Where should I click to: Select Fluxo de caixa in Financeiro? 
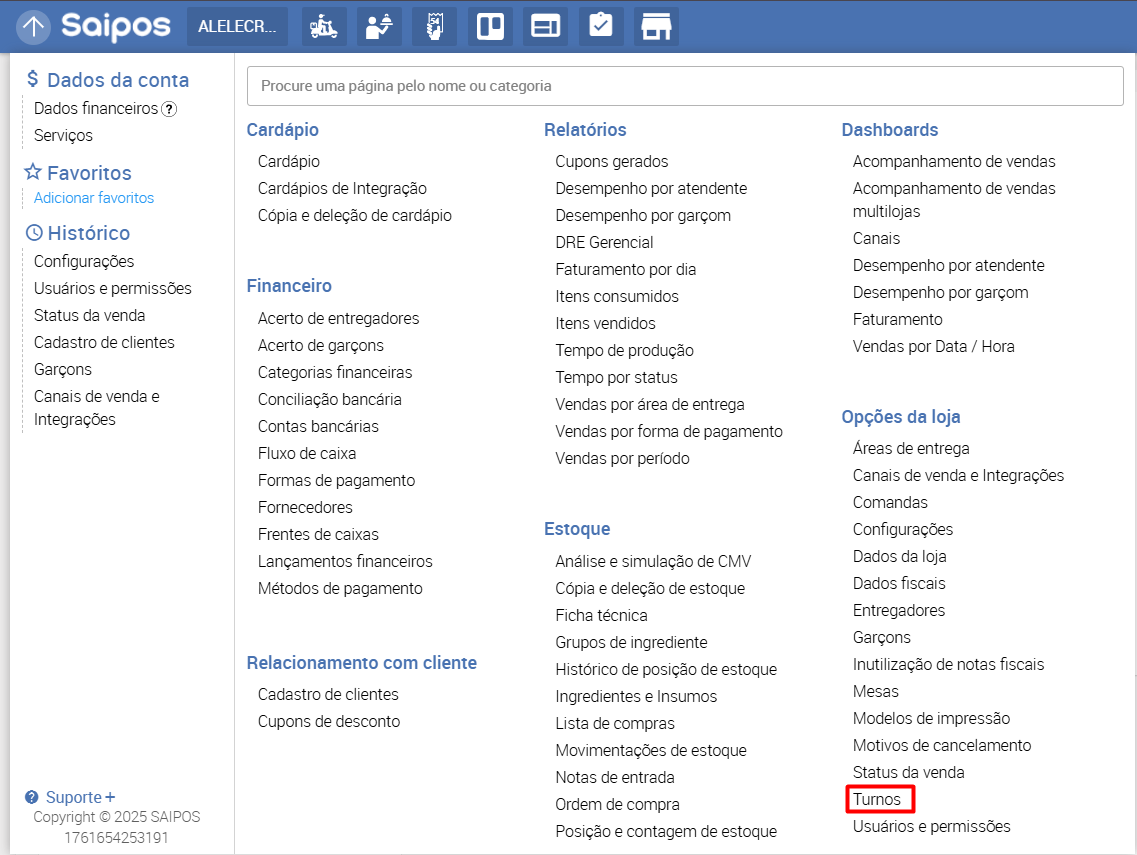point(307,453)
